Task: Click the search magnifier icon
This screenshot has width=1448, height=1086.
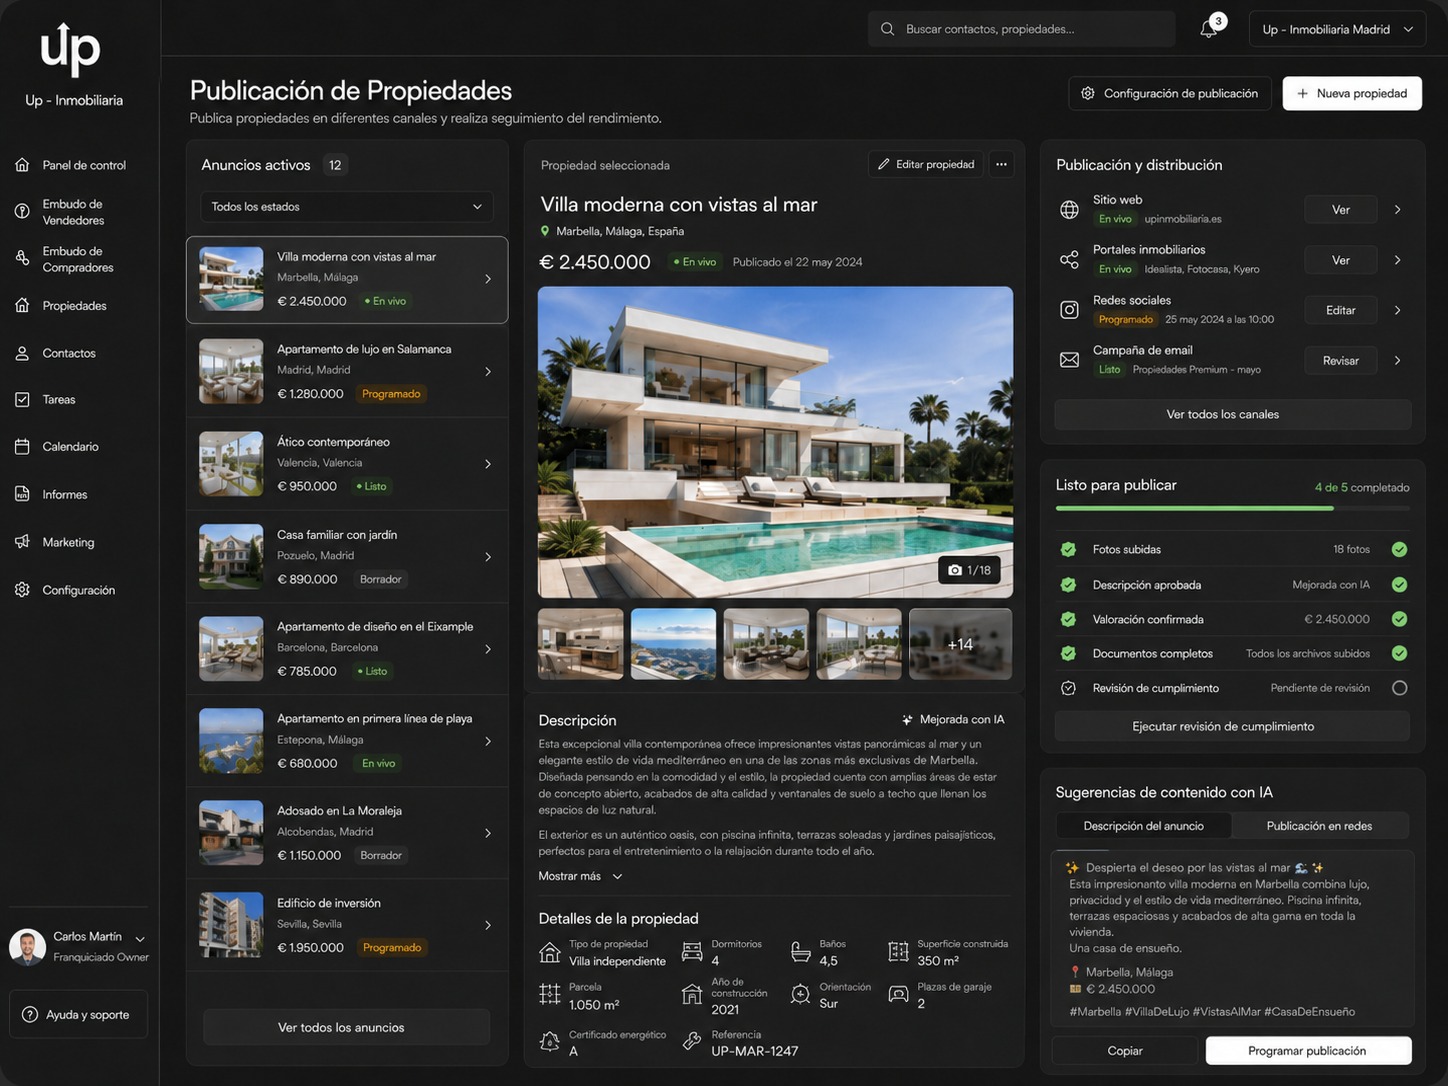Action: point(887,29)
